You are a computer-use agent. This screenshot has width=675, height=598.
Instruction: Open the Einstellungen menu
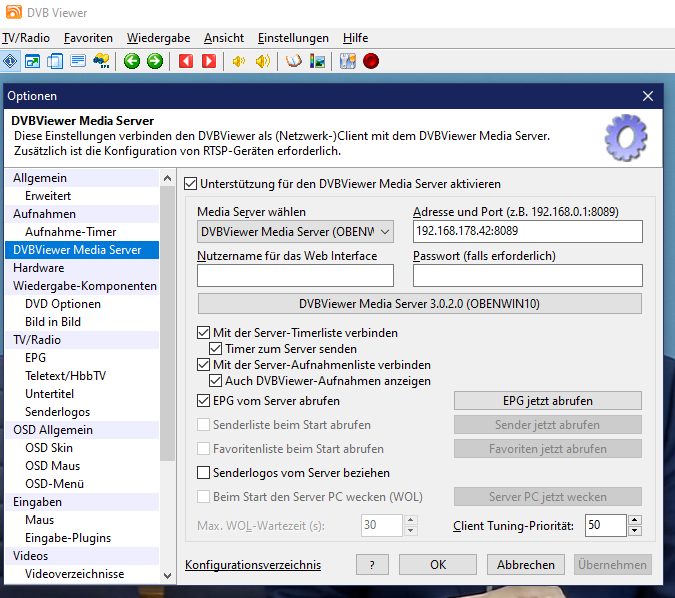pos(293,38)
